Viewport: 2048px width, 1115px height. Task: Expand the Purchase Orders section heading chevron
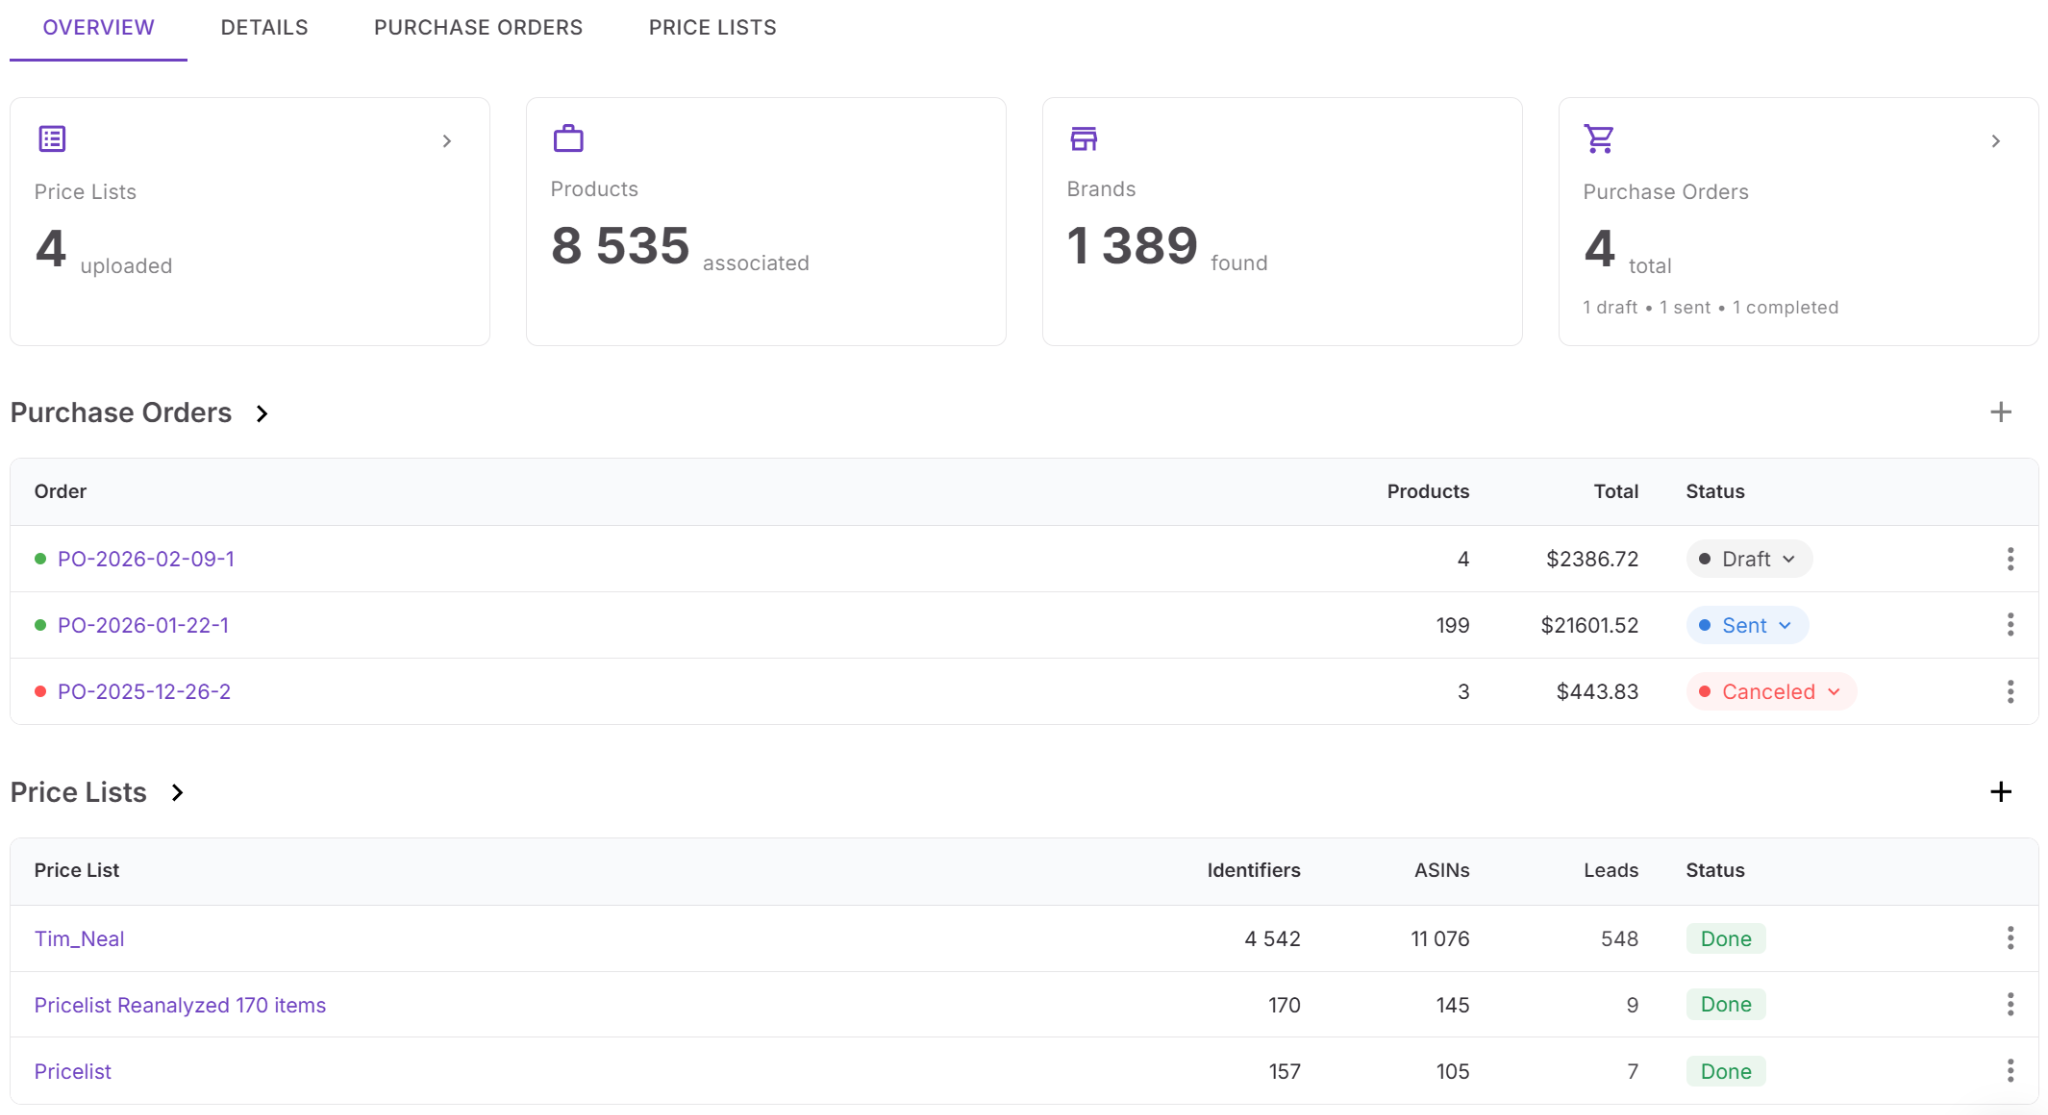[262, 414]
